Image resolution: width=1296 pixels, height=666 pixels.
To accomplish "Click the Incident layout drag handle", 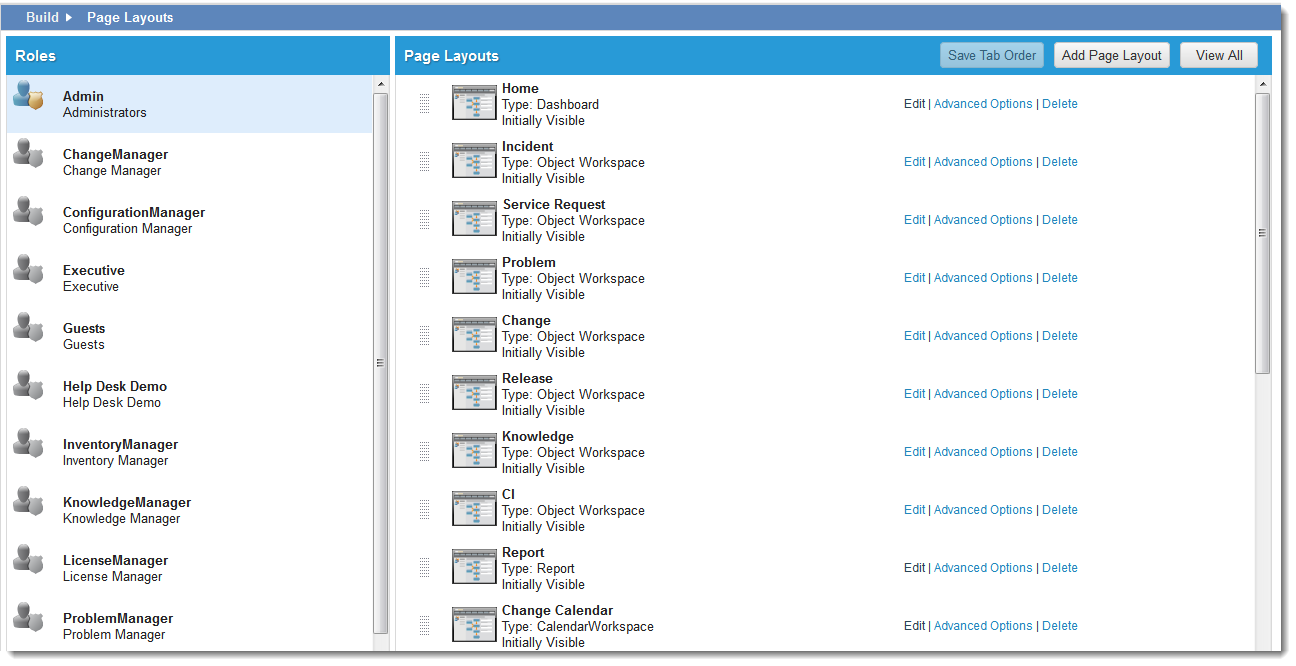I will click(x=424, y=161).
